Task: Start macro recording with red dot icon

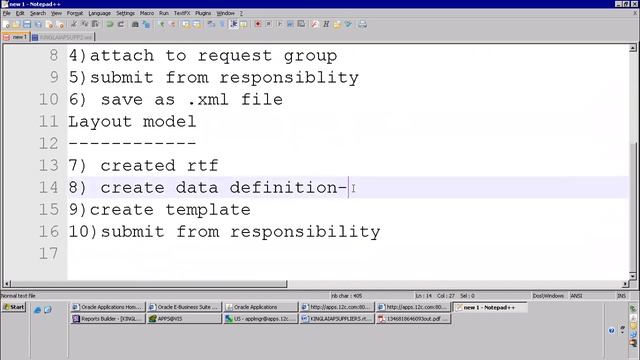Action: [x=258, y=24]
